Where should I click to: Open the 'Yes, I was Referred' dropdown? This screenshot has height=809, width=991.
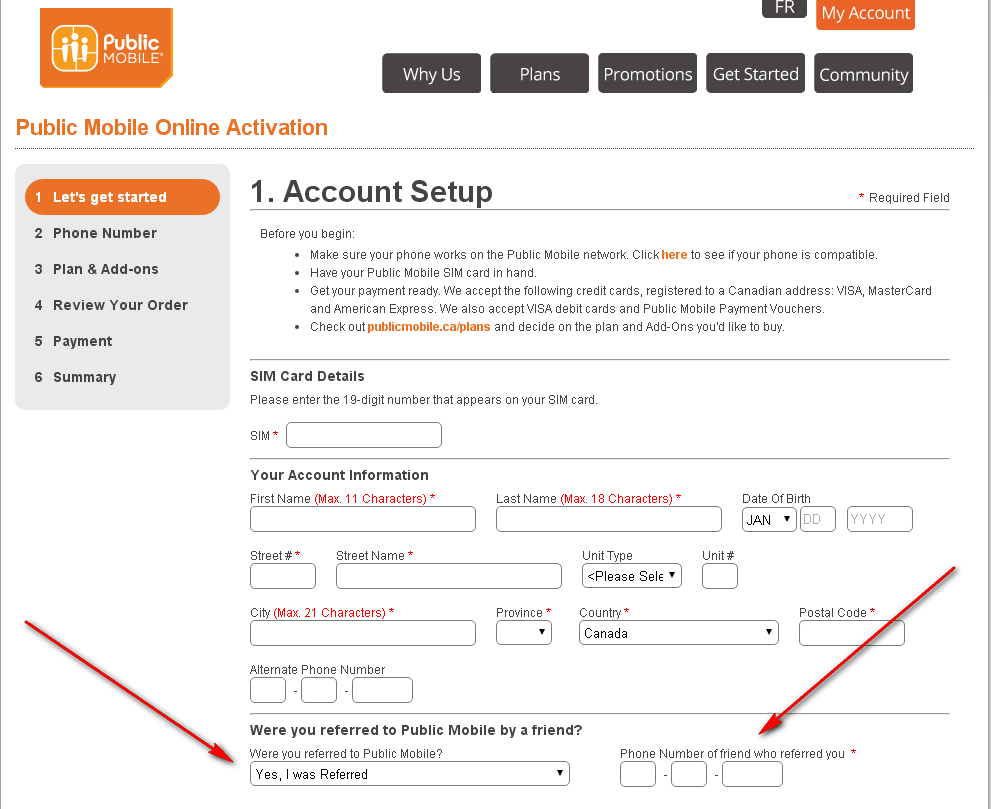[x=409, y=773]
